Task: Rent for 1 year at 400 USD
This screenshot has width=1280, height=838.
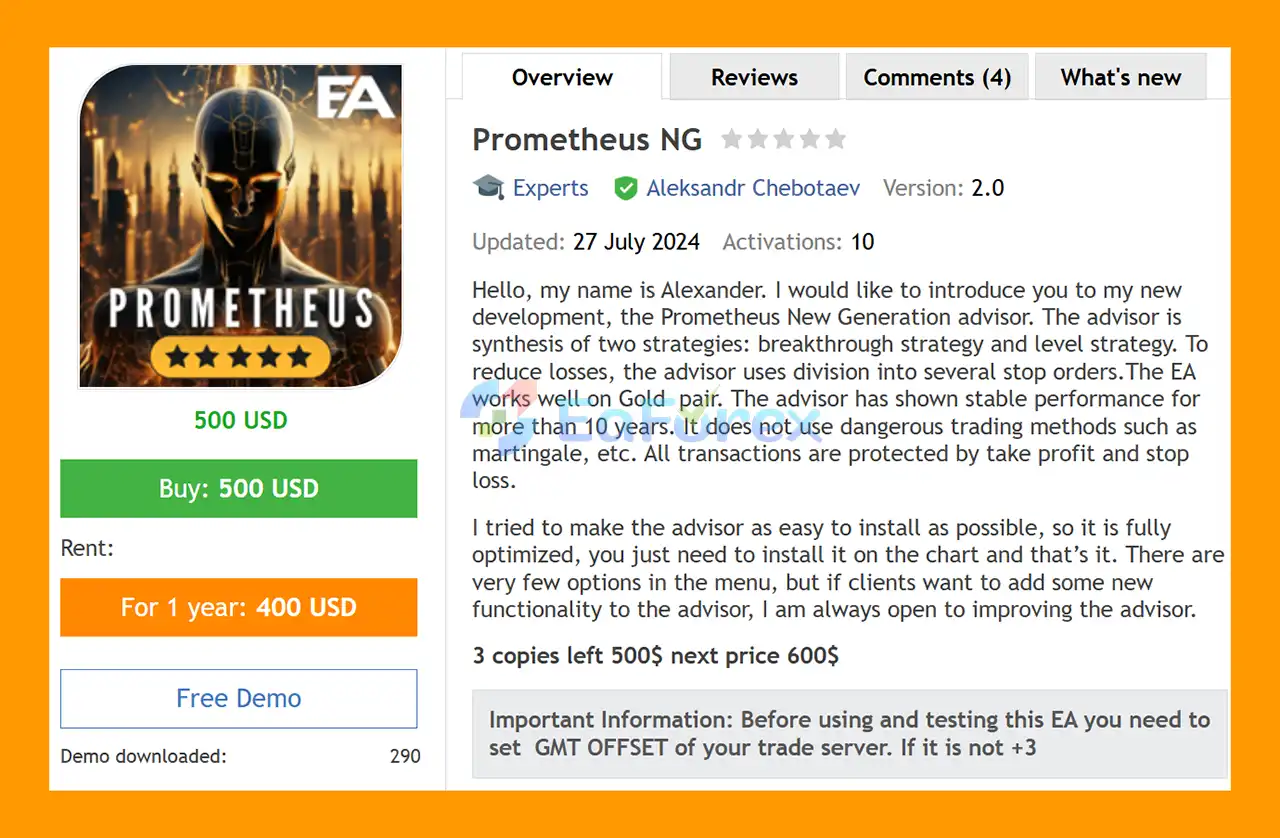Action: 239,607
